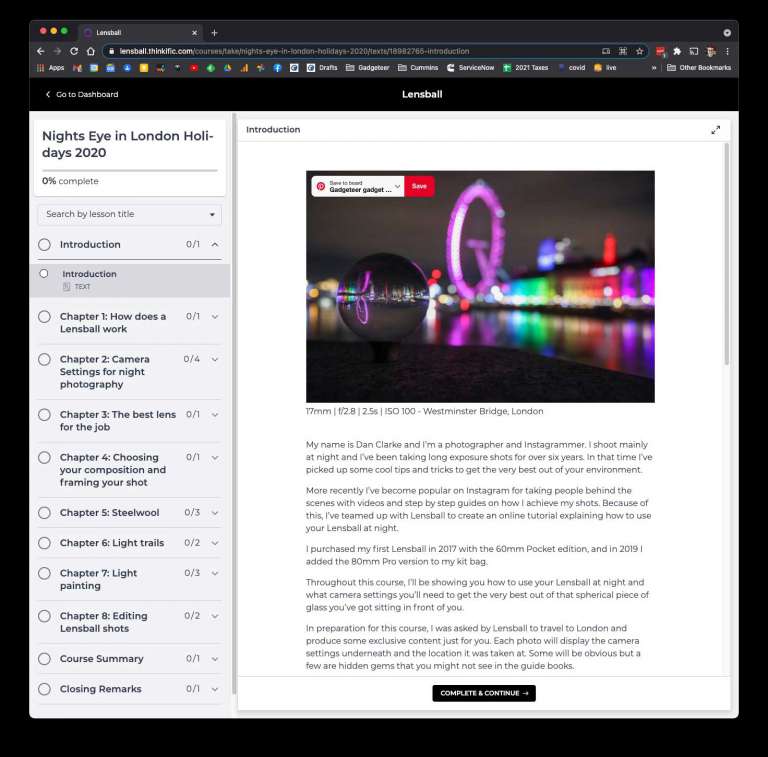Toggle the circle next to Course Summary
The image size is (768, 757).
[44, 659]
